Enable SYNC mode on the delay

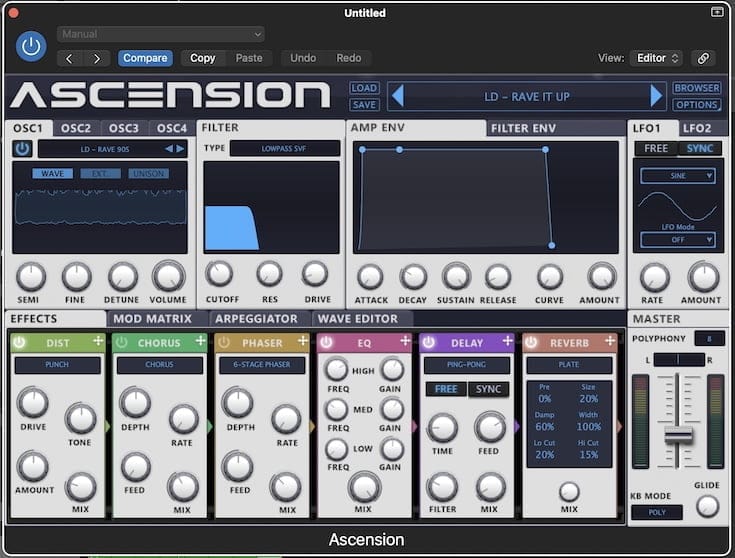(488, 389)
